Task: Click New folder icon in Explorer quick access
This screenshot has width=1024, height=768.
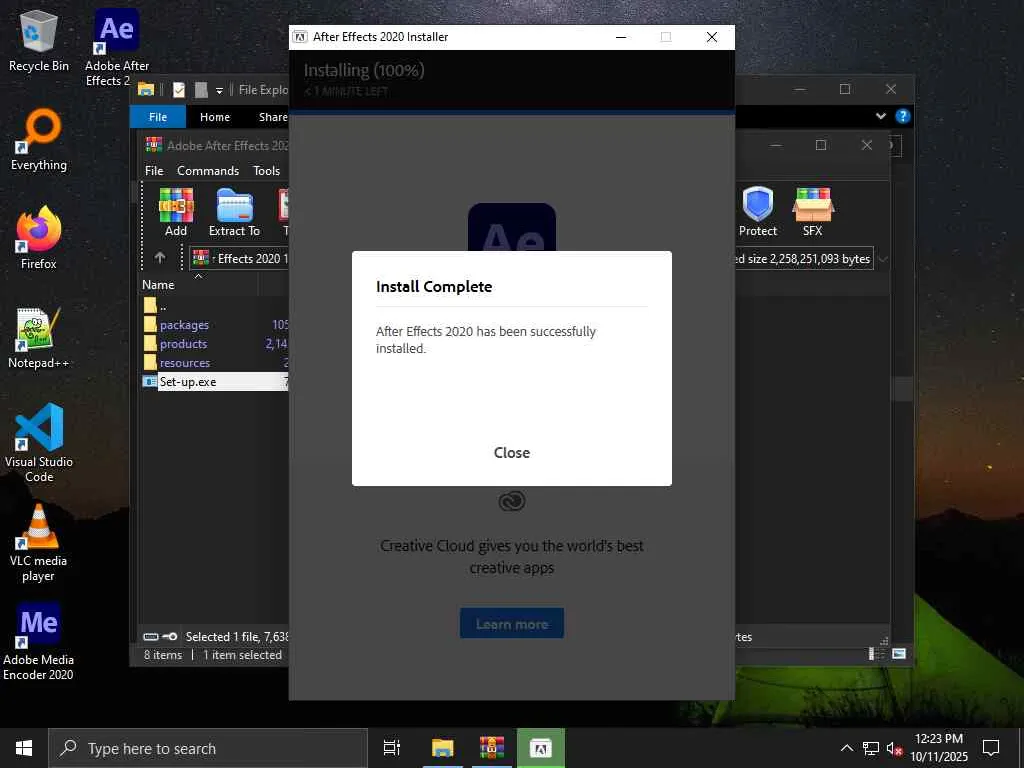Action: 202,89
